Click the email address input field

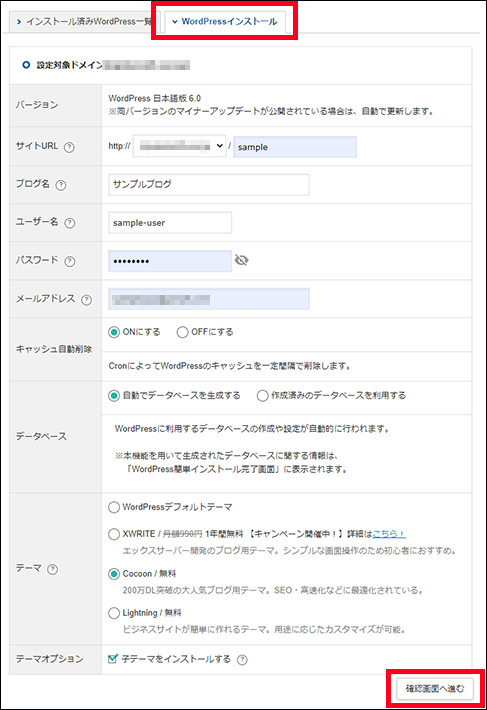[x=209, y=299]
